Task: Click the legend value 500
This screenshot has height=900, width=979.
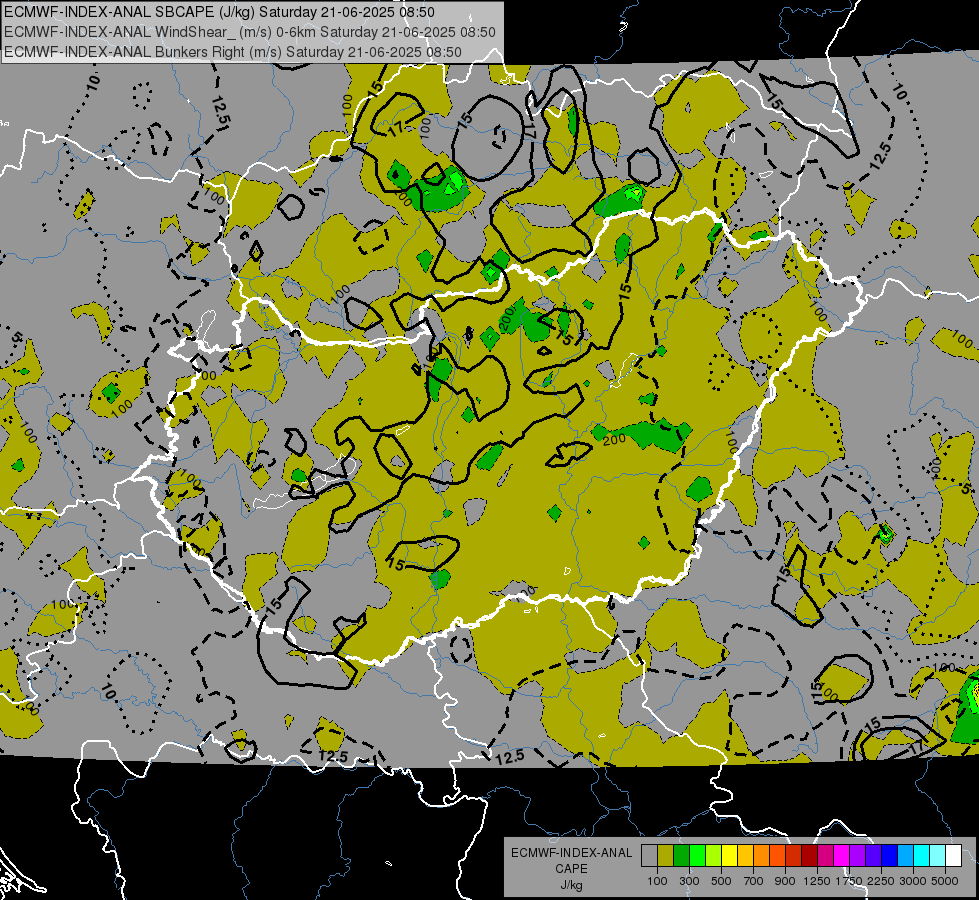Action: 721,881
